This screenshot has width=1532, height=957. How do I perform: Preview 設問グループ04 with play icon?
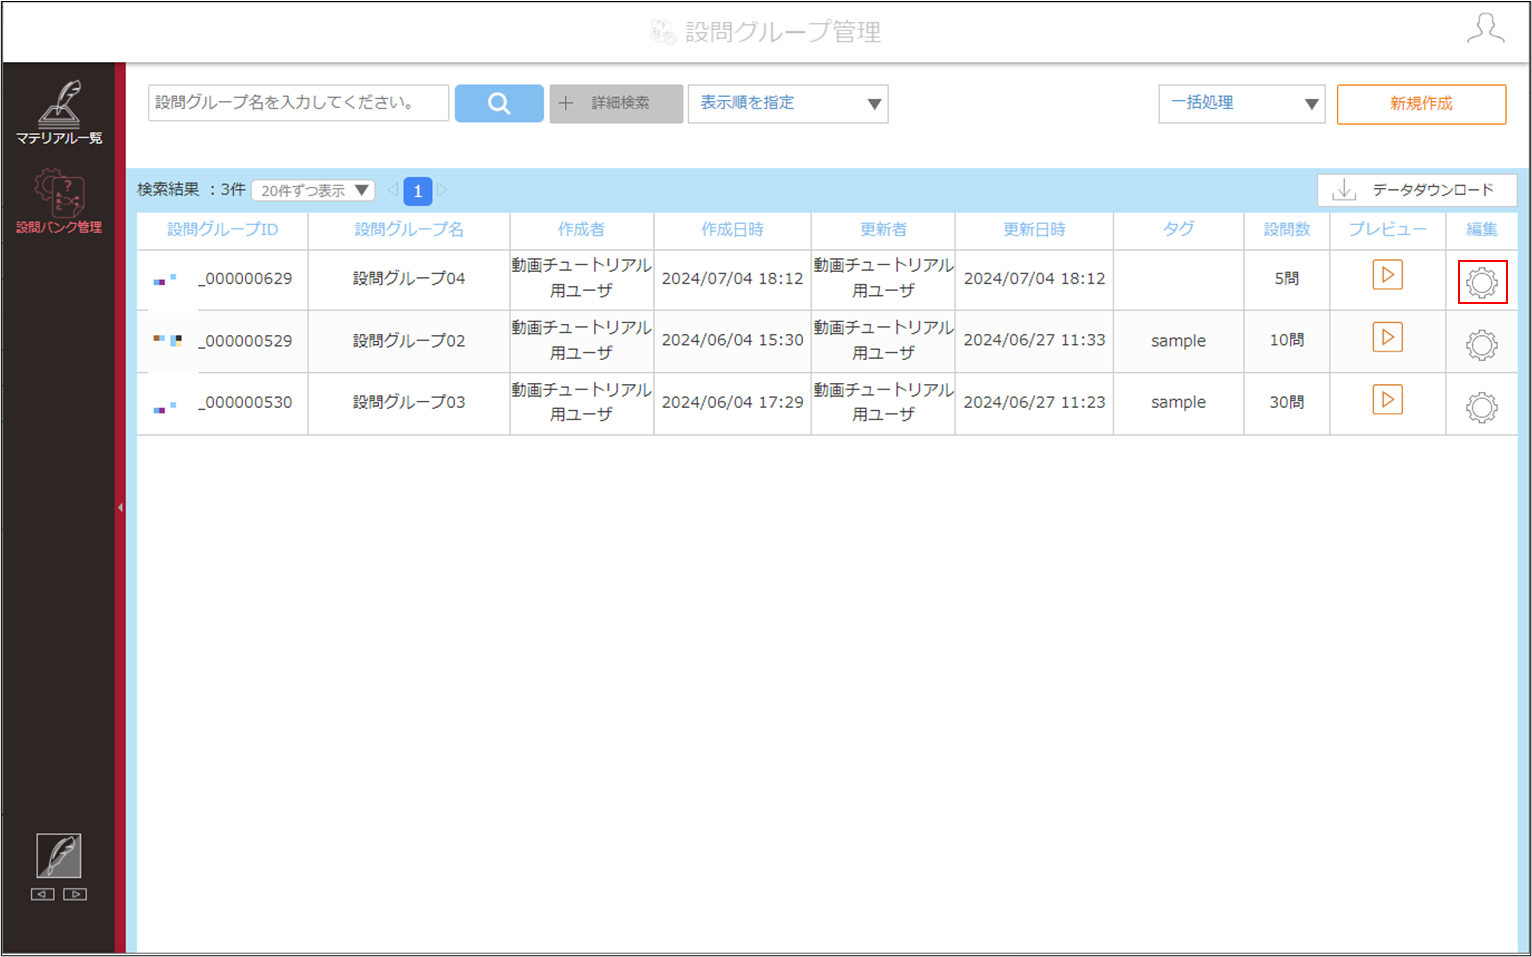tap(1387, 275)
